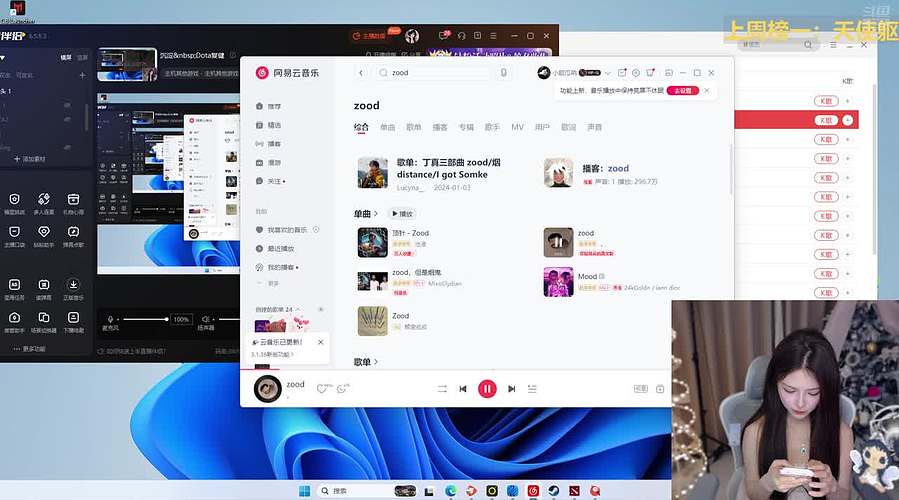Image resolution: width=899 pixels, height=500 pixels.
Task: Expand the 单曲 results section
Action: (366, 213)
